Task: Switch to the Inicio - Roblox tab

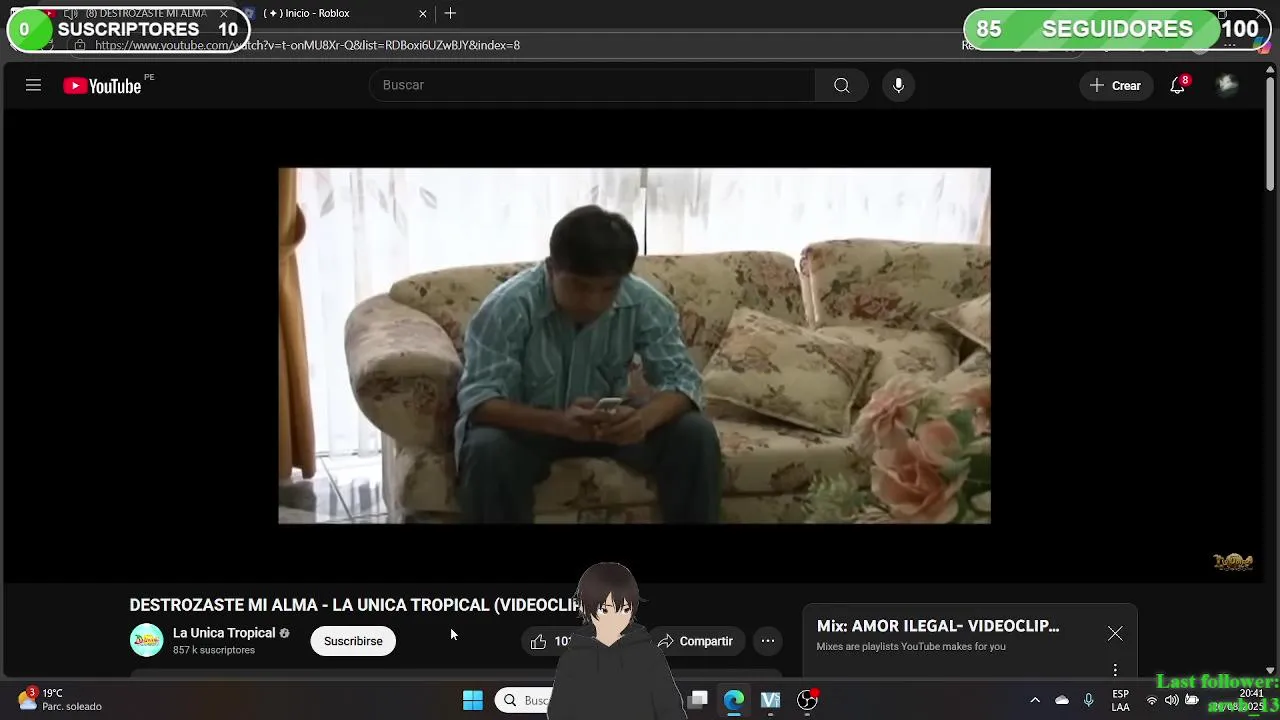Action: tap(335, 14)
